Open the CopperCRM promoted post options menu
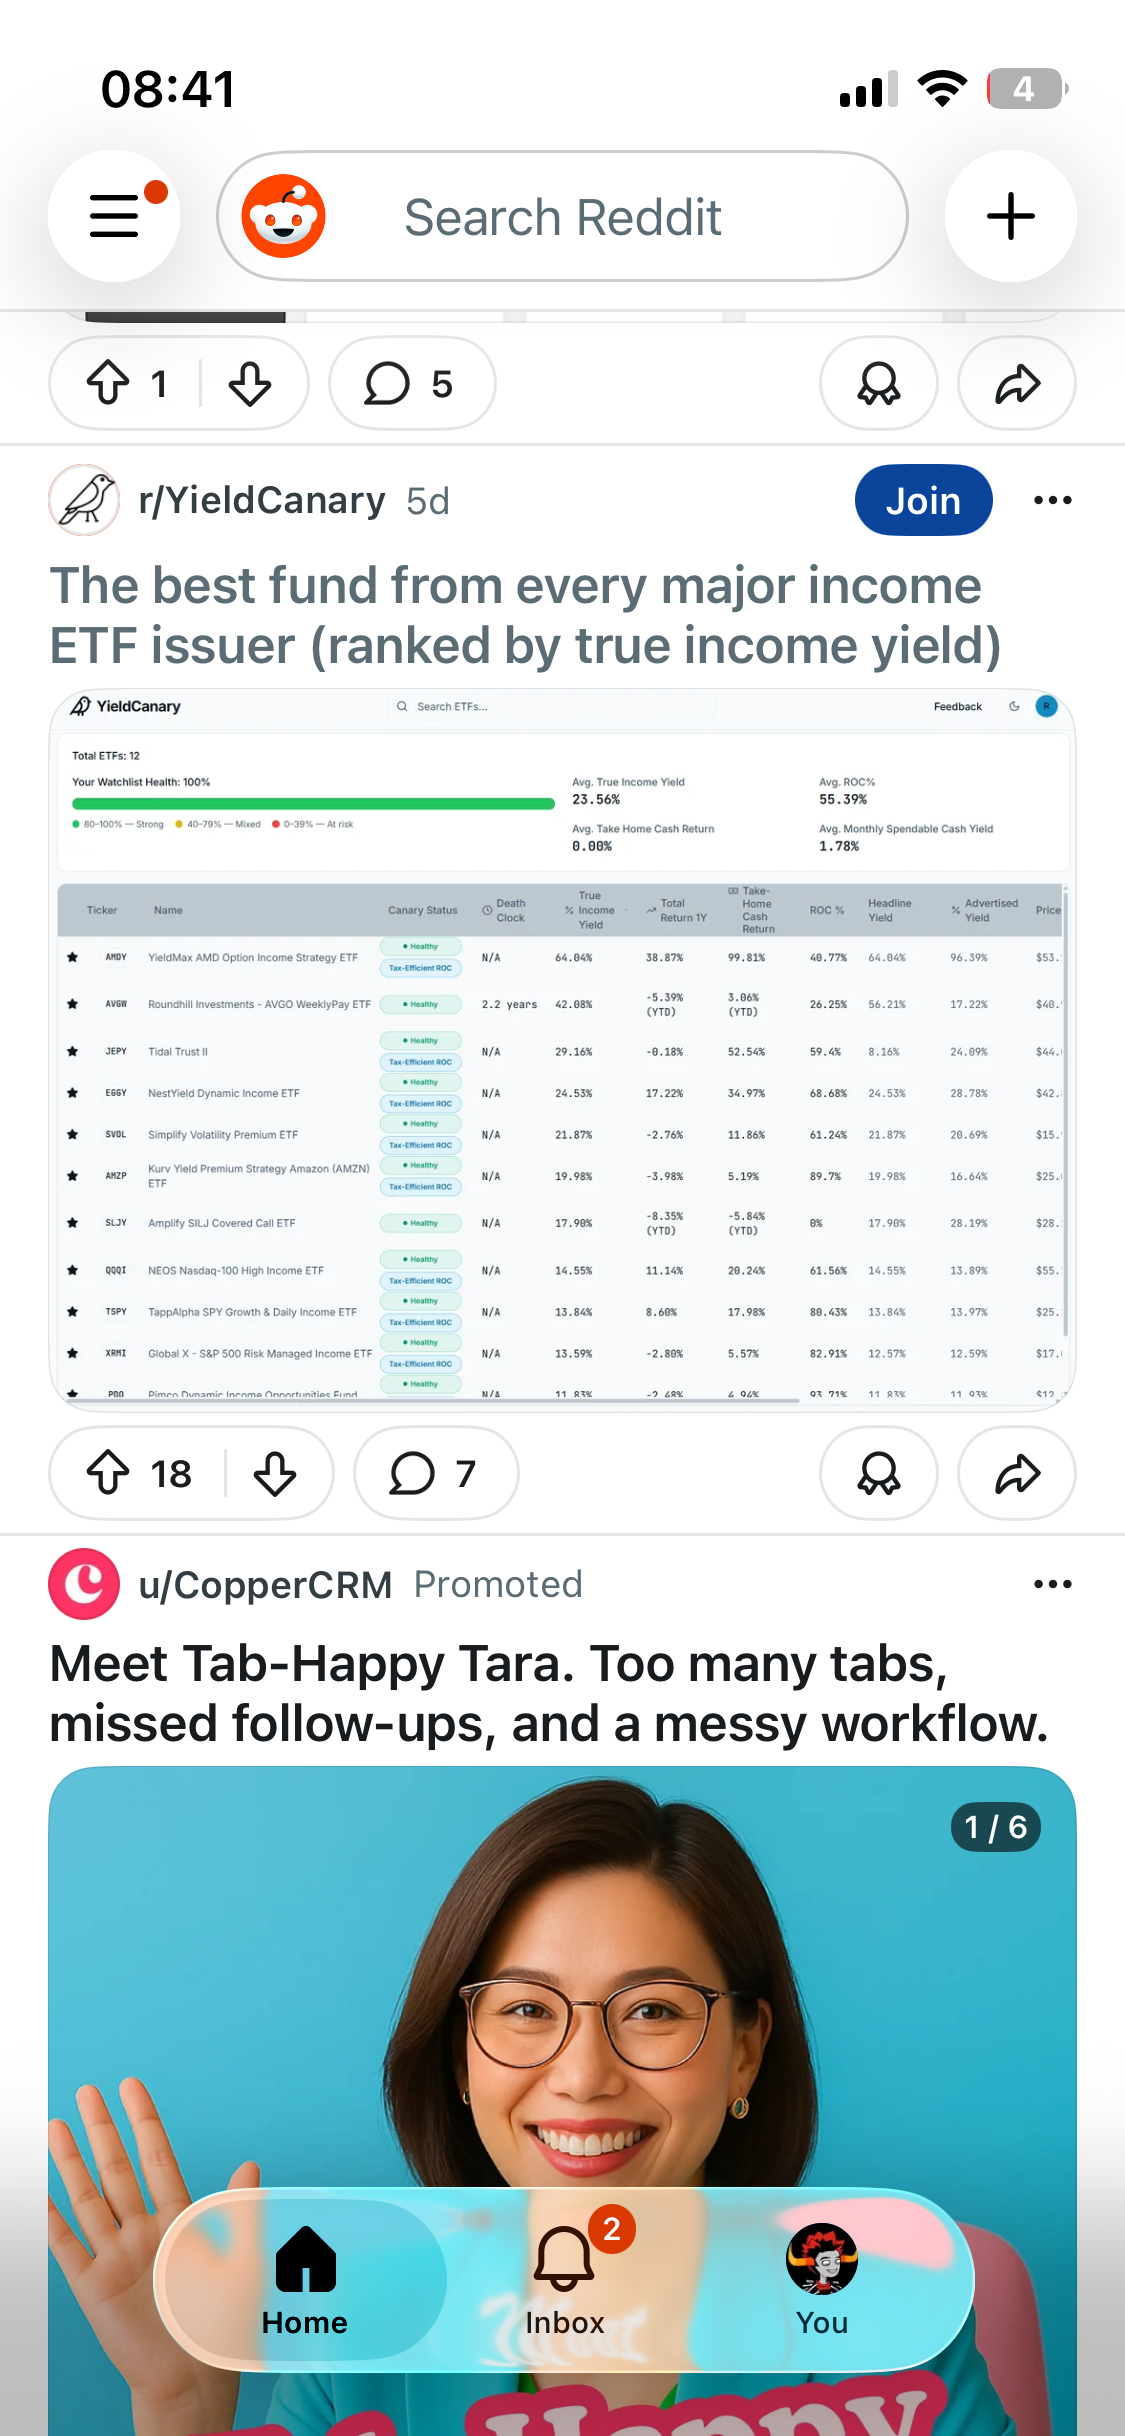Viewport: 1125px width, 2436px height. 1053,1584
